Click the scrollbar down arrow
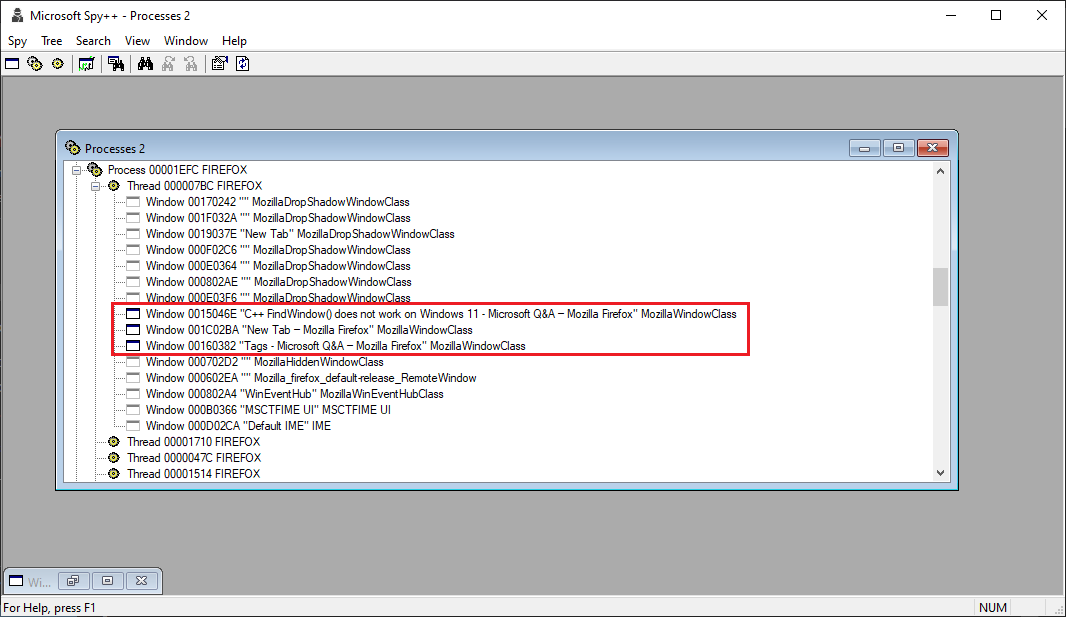Image resolution: width=1066 pixels, height=617 pixels. 940,471
